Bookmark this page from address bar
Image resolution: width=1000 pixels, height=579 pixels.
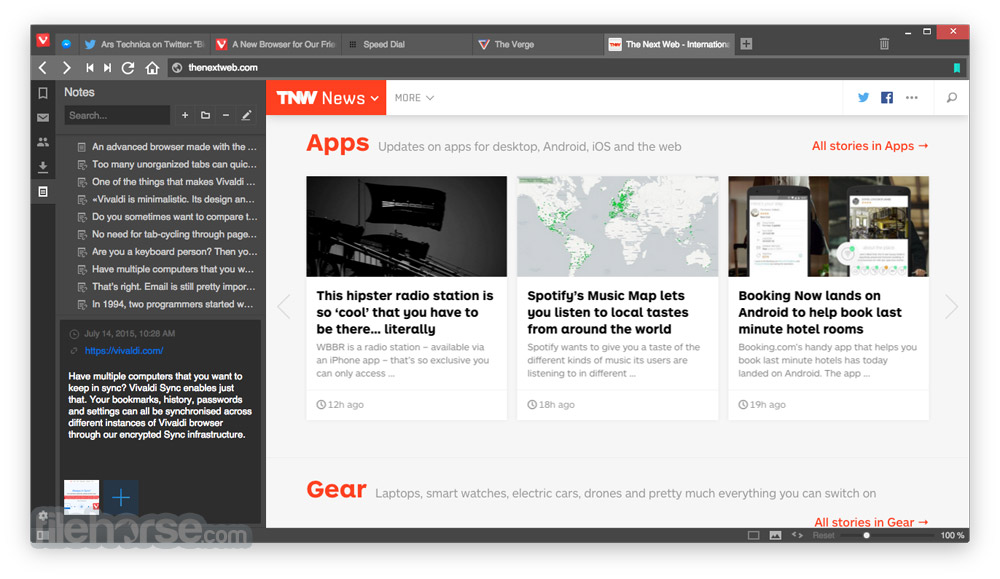(x=957, y=68)
